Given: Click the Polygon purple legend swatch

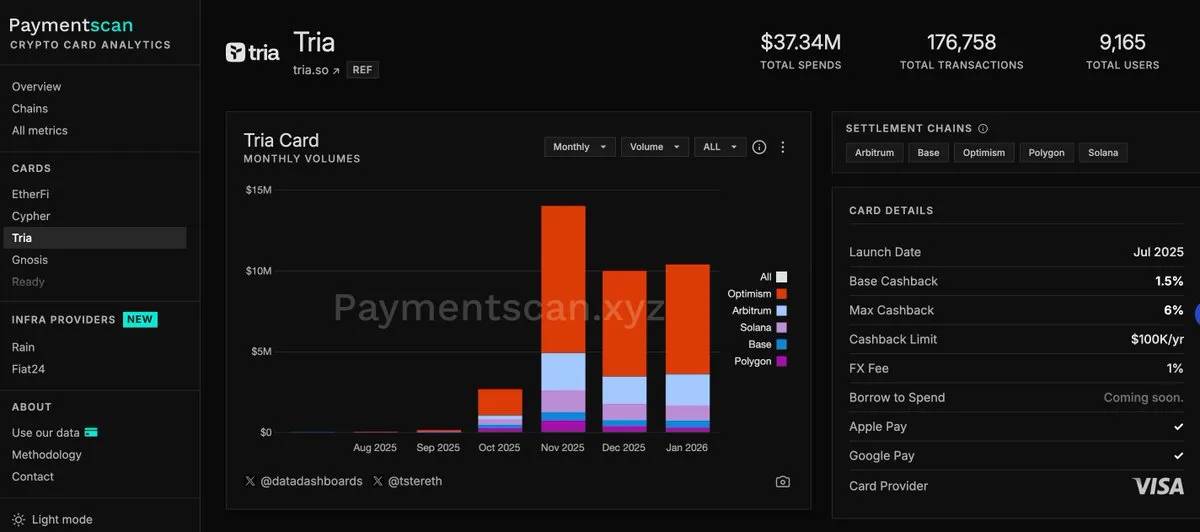Looking at the screenshot, I should [781, 361].
